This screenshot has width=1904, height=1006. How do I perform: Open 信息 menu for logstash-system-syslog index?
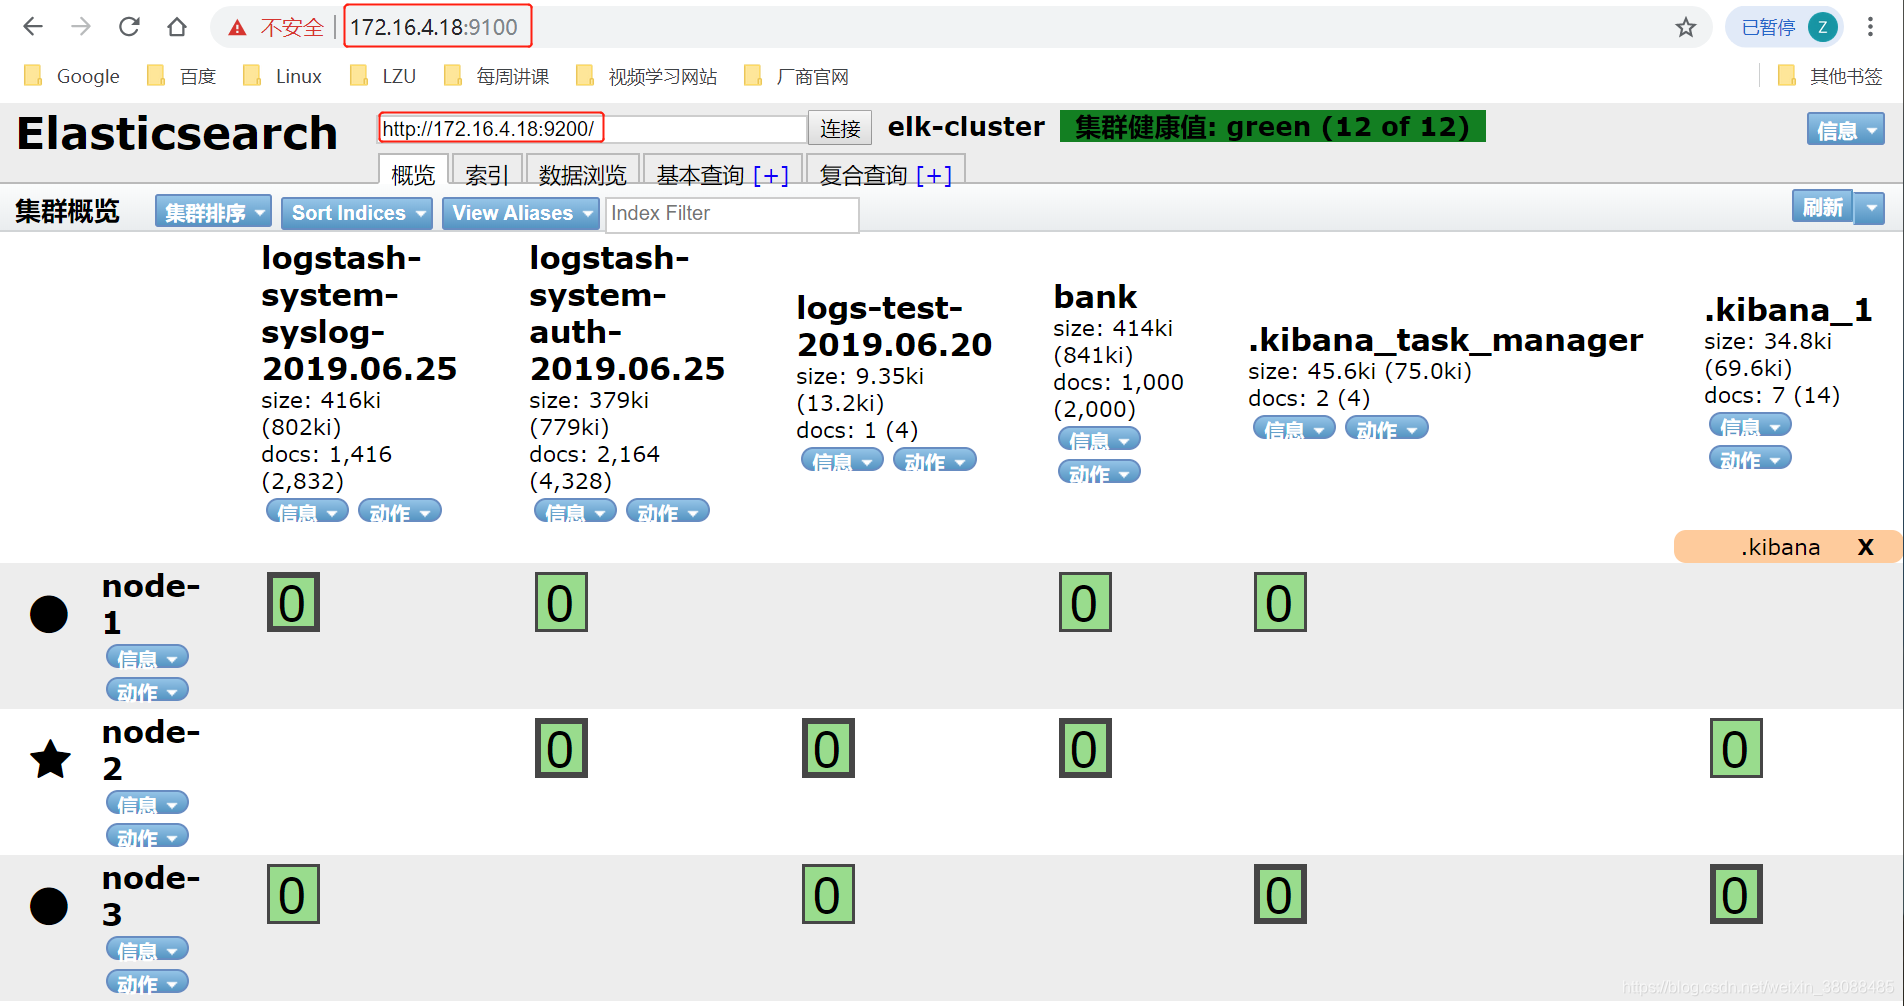pyautogui.click(x=307, y=511)
